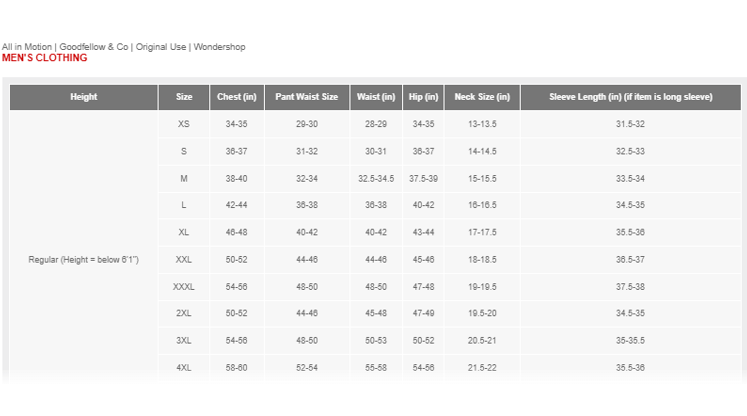Select the Hip (in) column header
Image resolution: width=747 pixels, height=416 pixels.
pyautogui.click(x=423, y=97)
